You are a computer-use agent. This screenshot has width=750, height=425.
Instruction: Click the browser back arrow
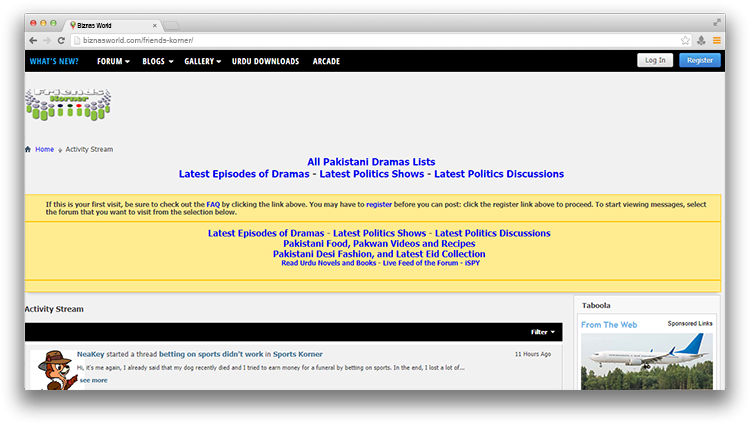click(33, 40)
